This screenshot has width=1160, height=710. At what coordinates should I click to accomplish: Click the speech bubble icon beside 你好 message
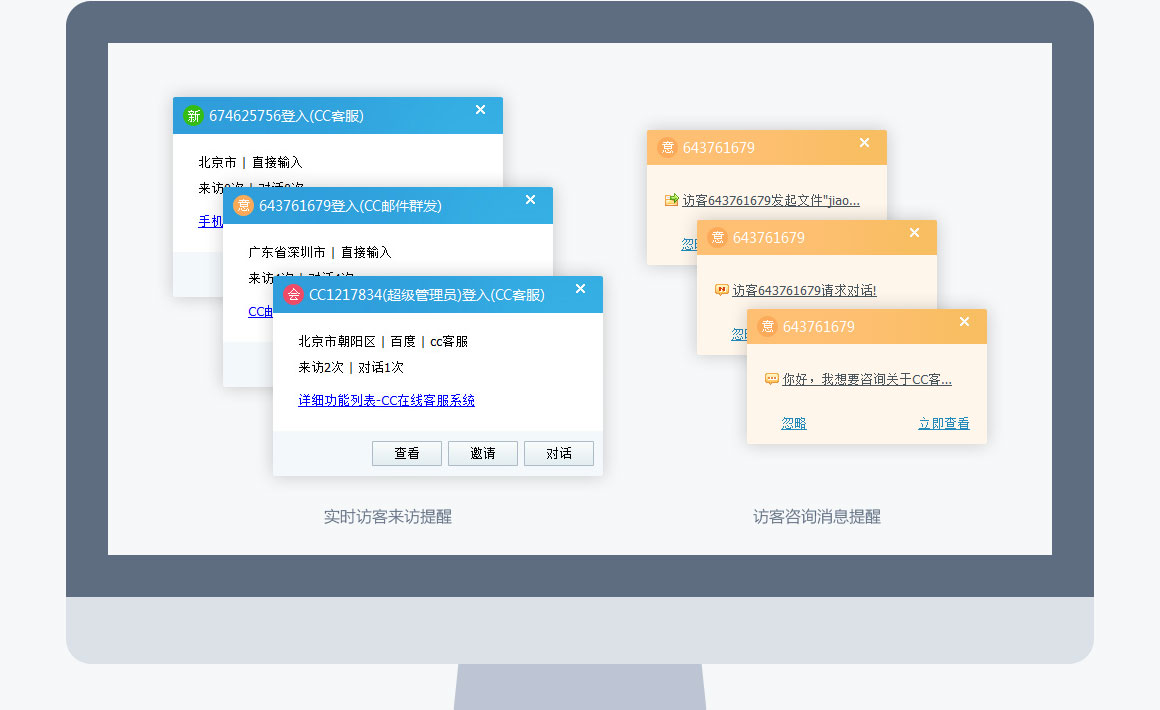771,379
